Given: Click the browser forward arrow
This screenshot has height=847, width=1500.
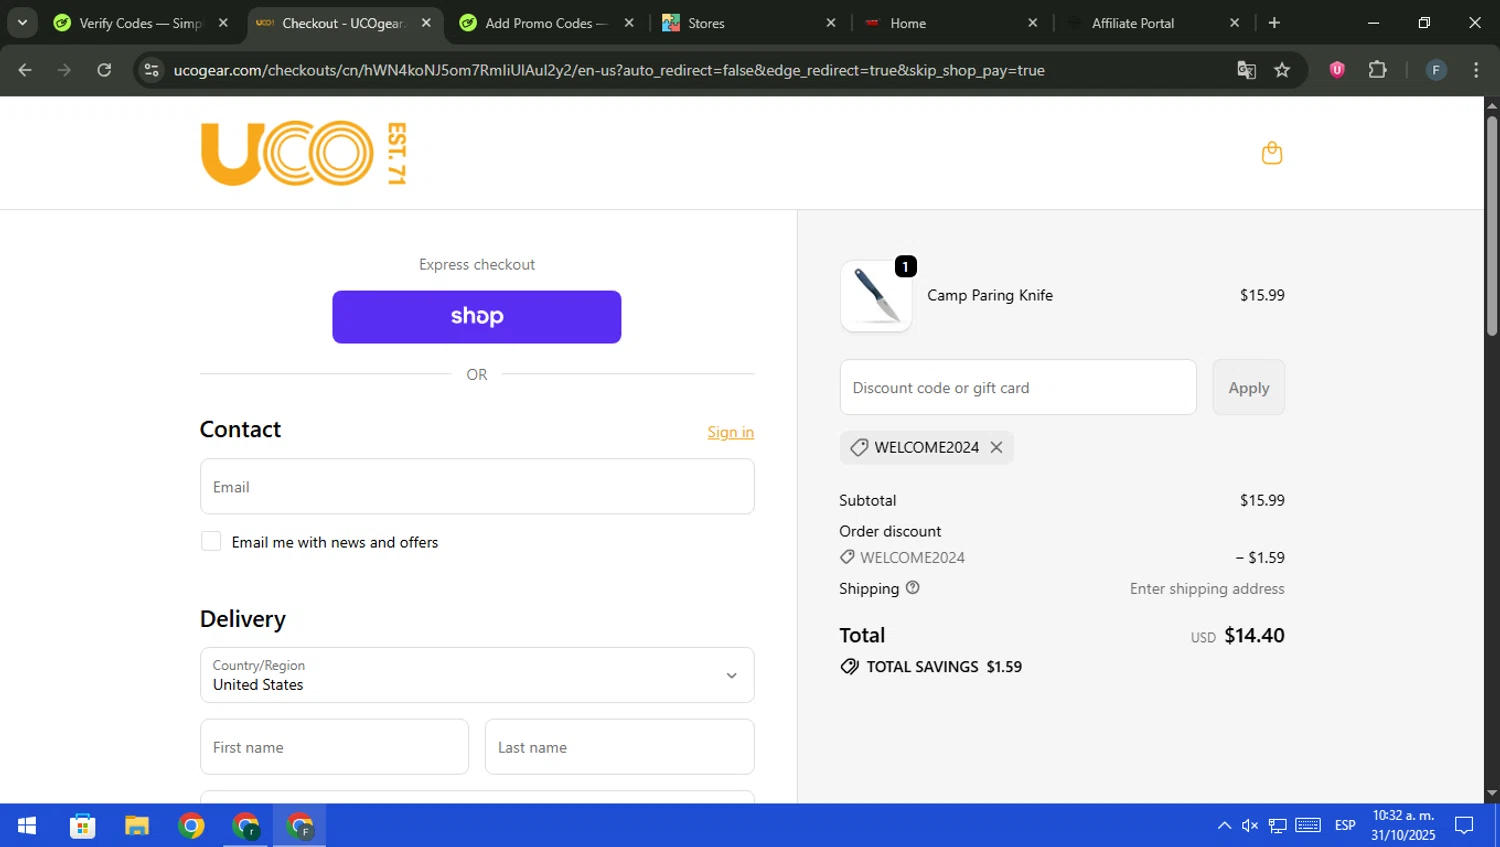Looking at the screenshot, I should (x=64, y=70).
